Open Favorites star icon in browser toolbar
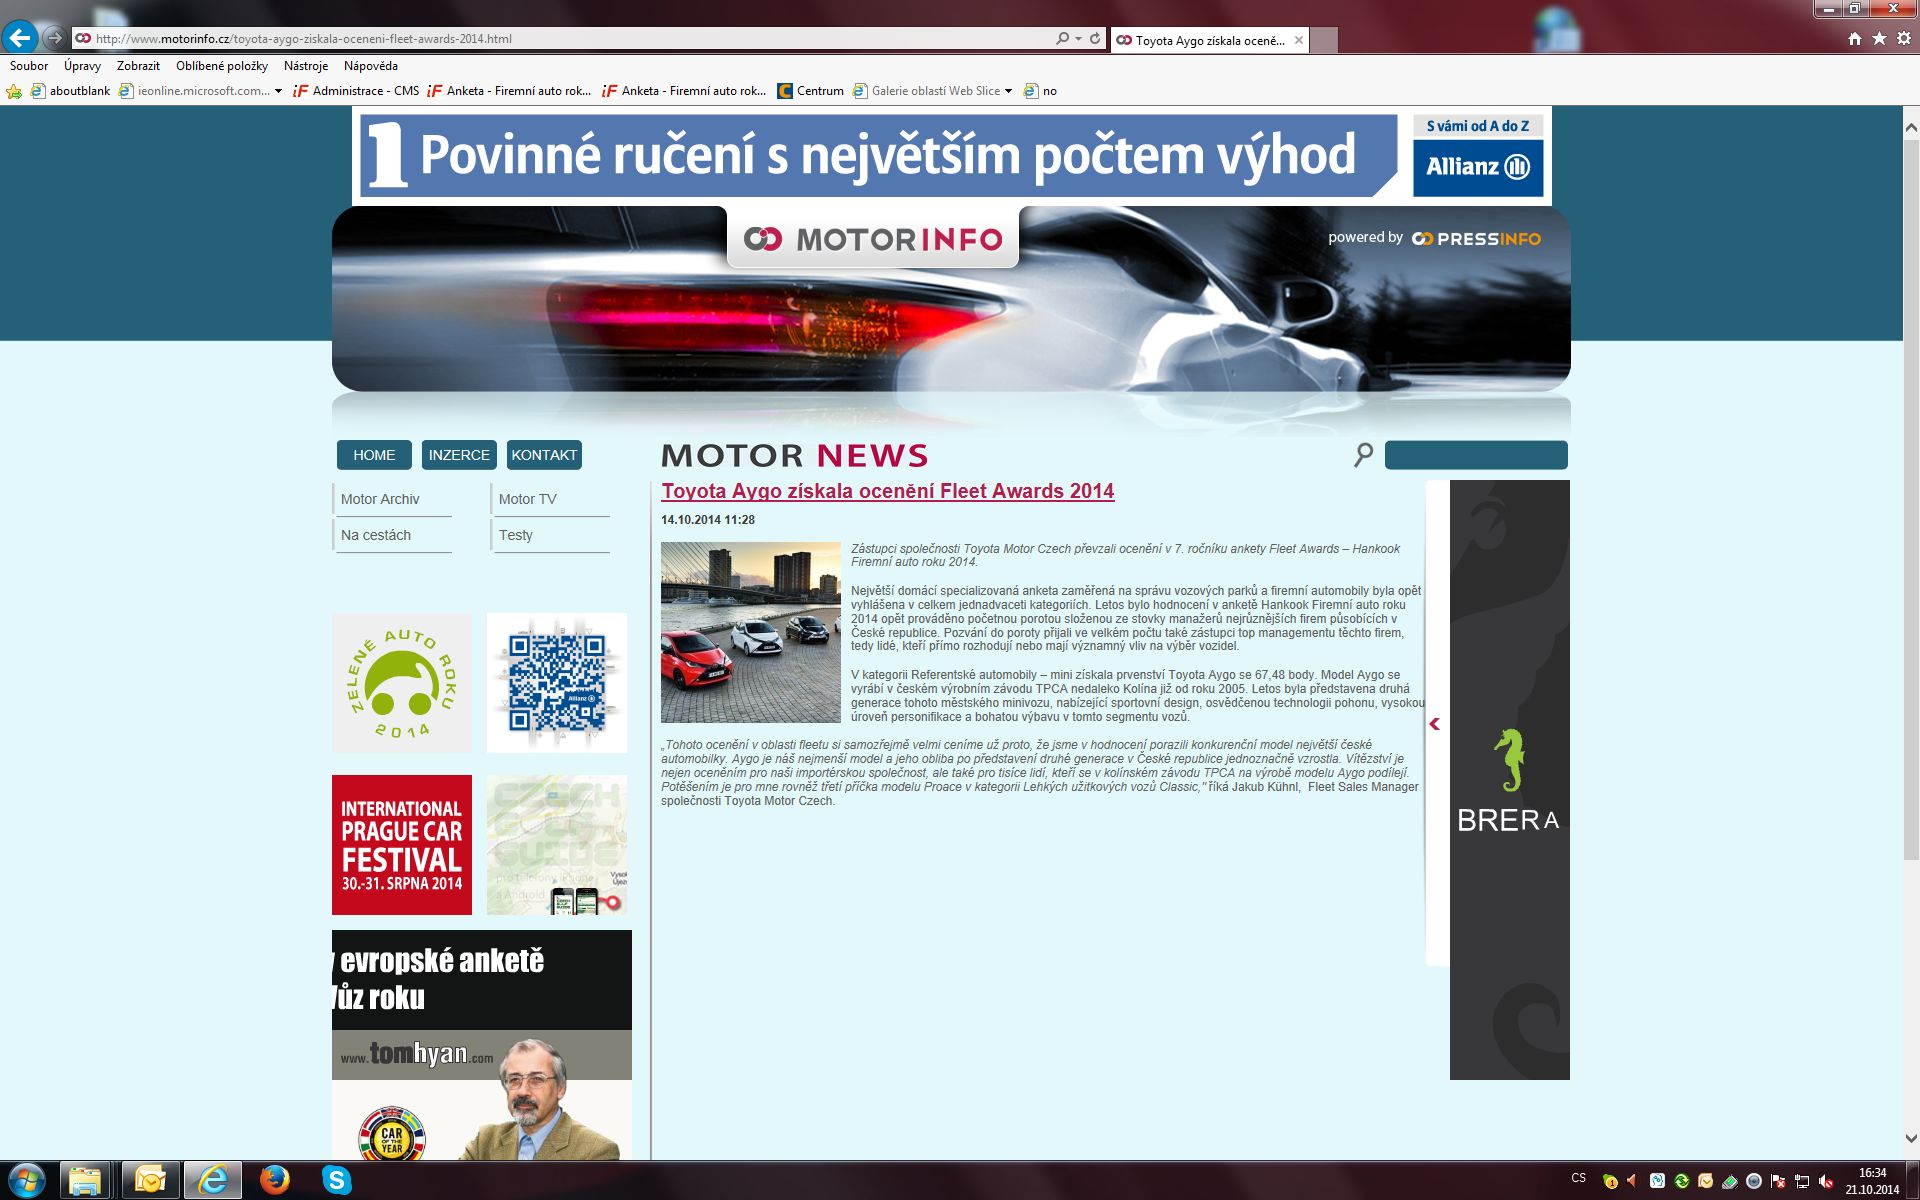1920x1200 pixels. [1879, 38]
